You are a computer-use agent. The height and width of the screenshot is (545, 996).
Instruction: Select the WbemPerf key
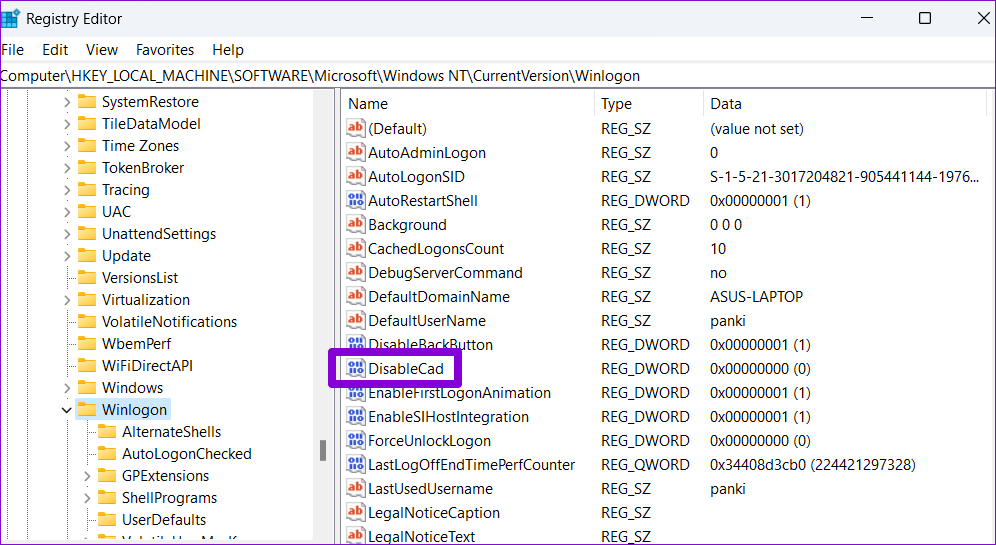pos(137,344)
